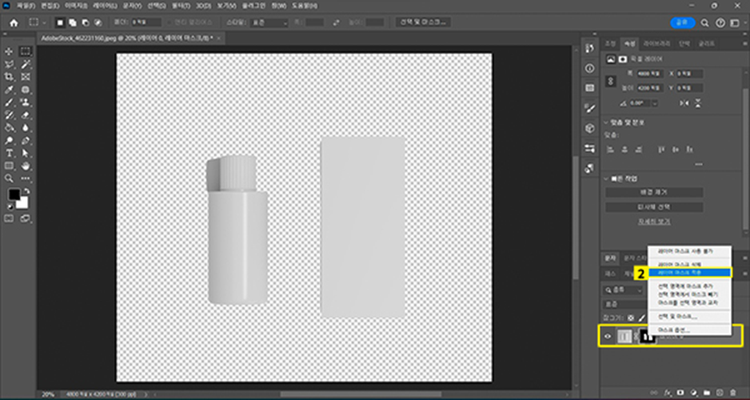Open the 자세히 보기 link
The image size is (750, 400).
pos(654,222)
